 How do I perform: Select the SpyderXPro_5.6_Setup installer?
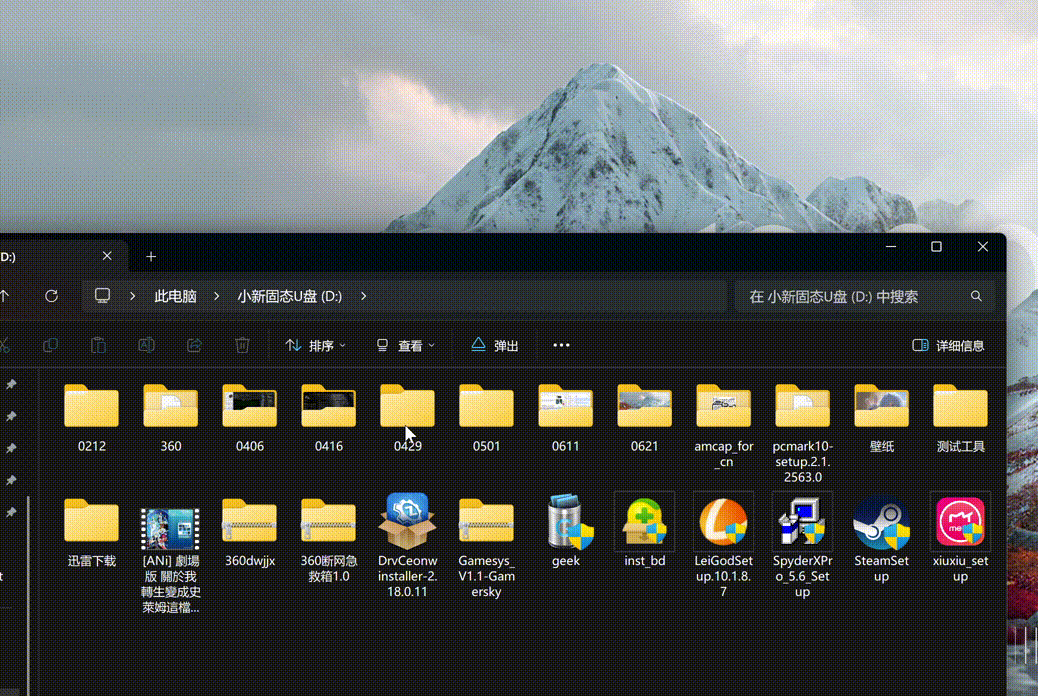click(x=802, y=546)
